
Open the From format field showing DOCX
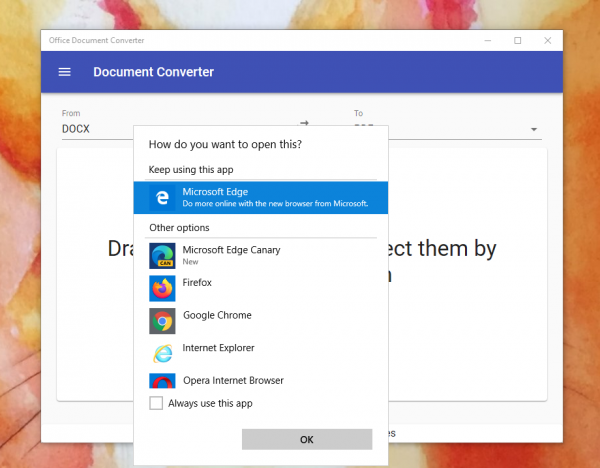98,129
